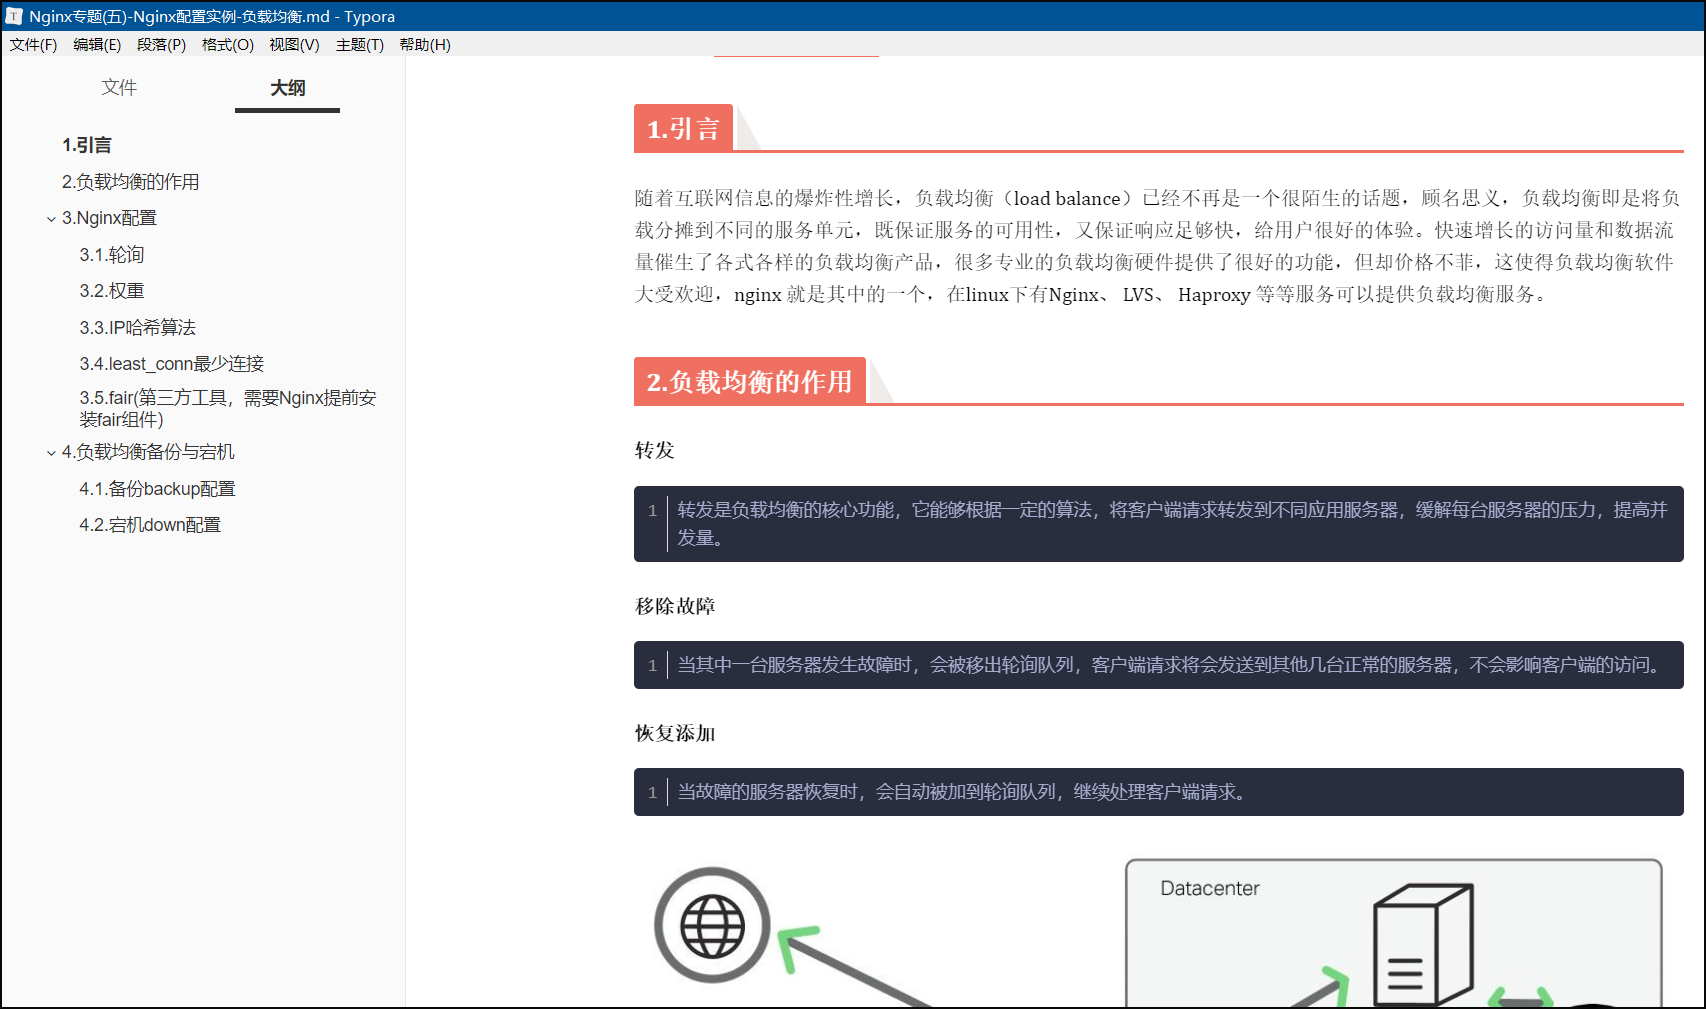Open the 主题(T) menu
The width and height of the screenshot is (1706, 1009).
(x=360, y=45)
